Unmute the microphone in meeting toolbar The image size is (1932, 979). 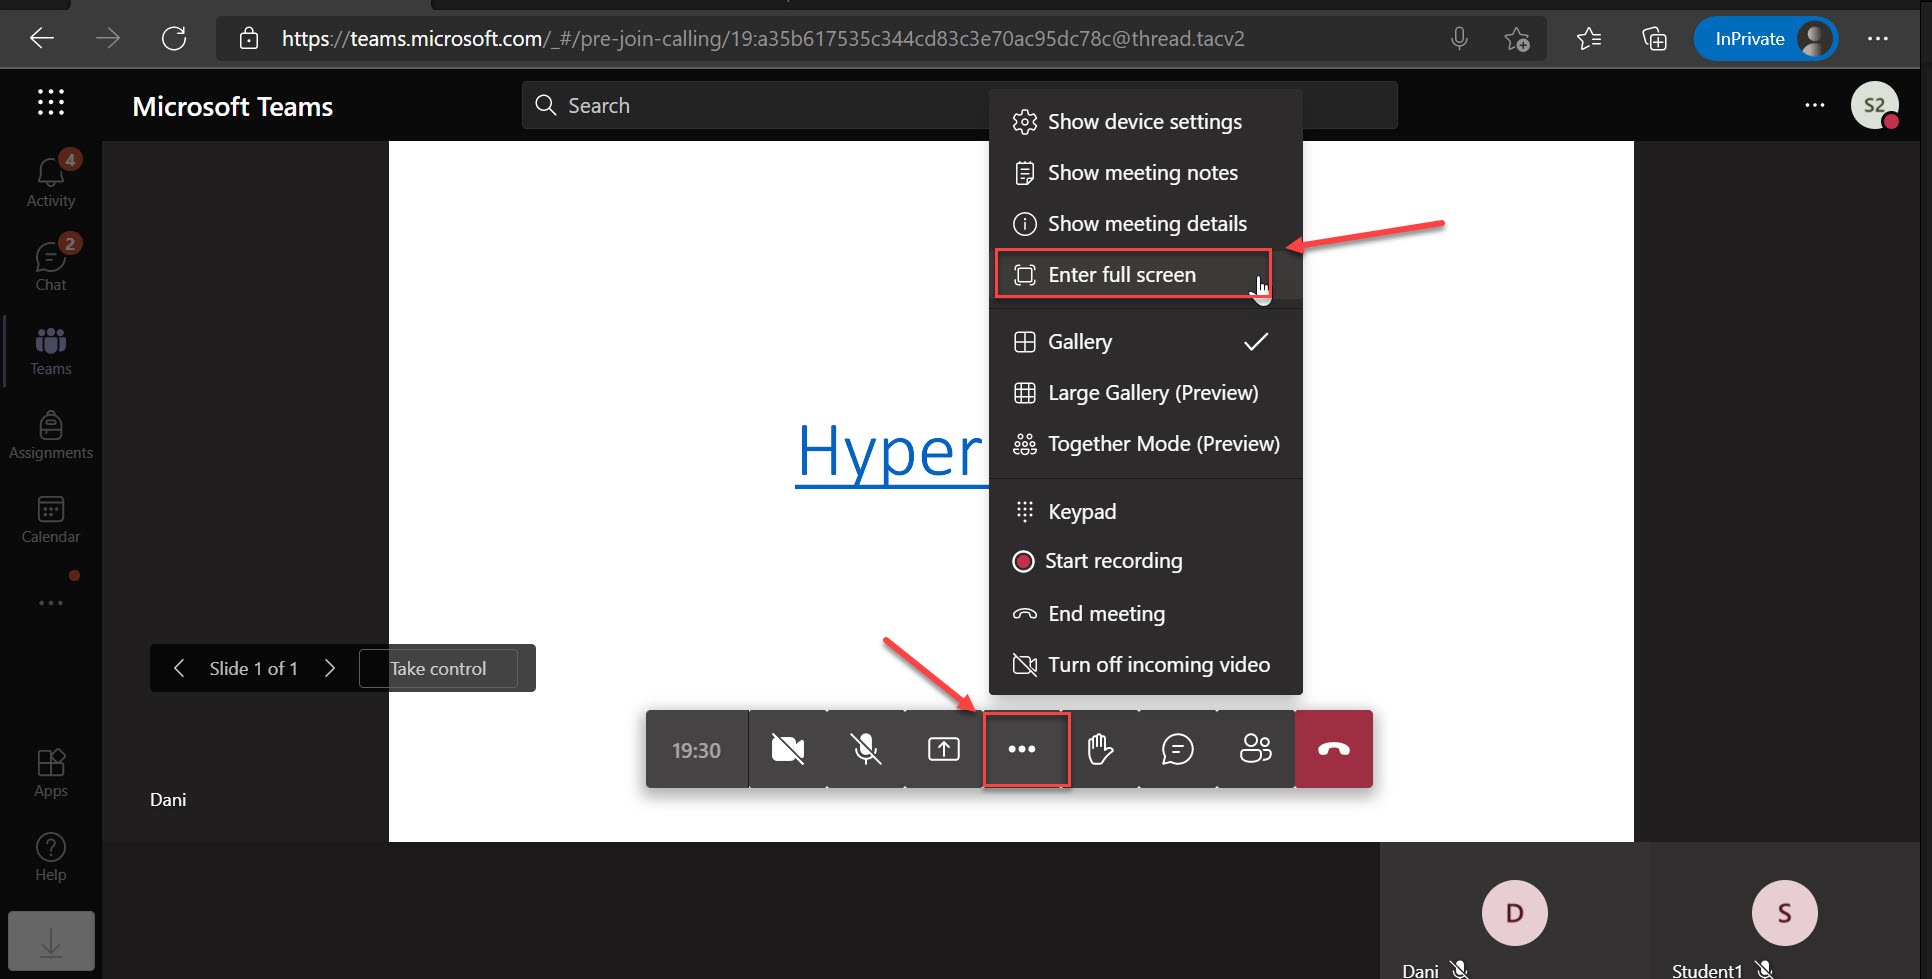[x=866, y=749]
